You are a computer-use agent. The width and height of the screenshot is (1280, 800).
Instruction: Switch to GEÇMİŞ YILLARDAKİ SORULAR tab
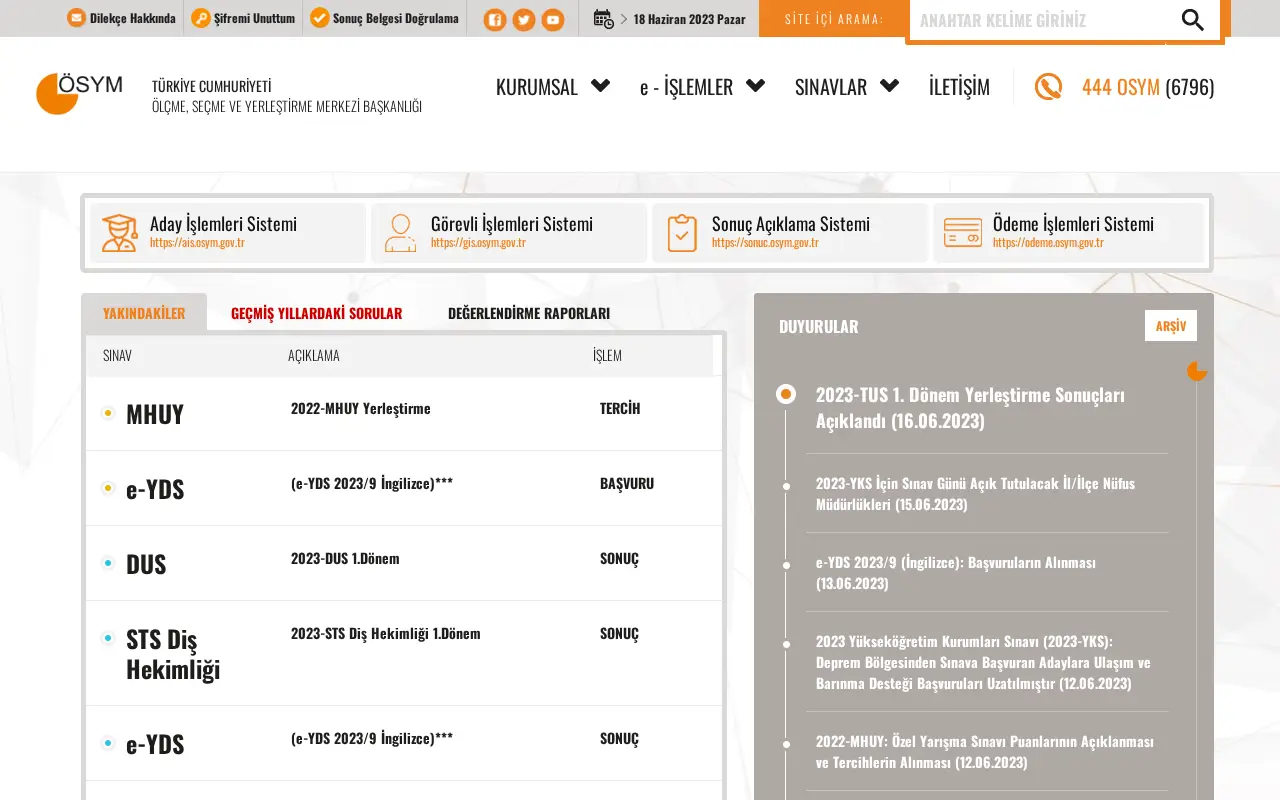point(316,313)
